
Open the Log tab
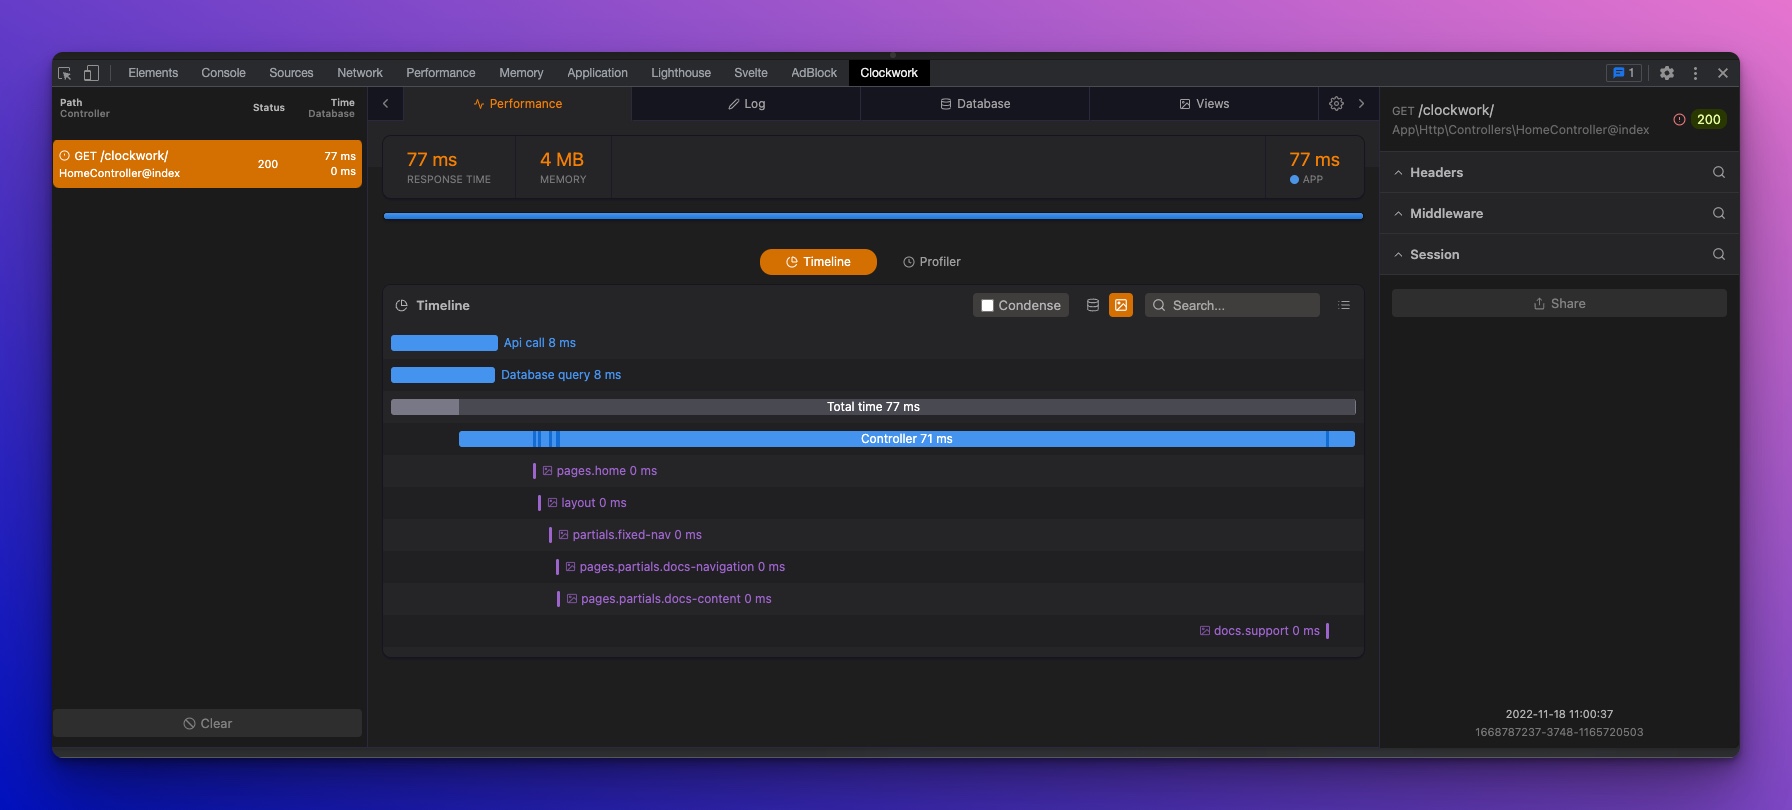click(x=746, y=104)
